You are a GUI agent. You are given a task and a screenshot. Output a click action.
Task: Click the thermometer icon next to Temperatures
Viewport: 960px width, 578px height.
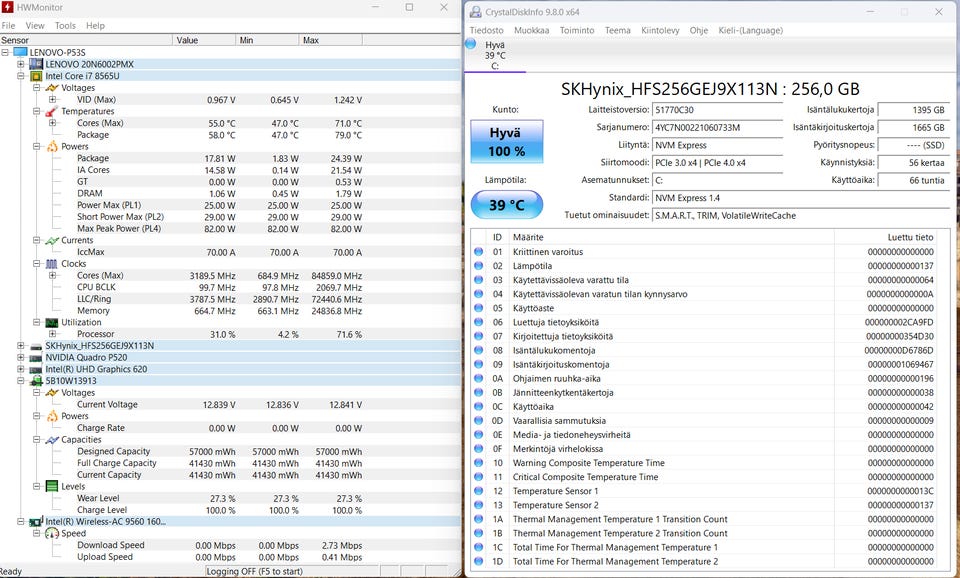(51, 111)
